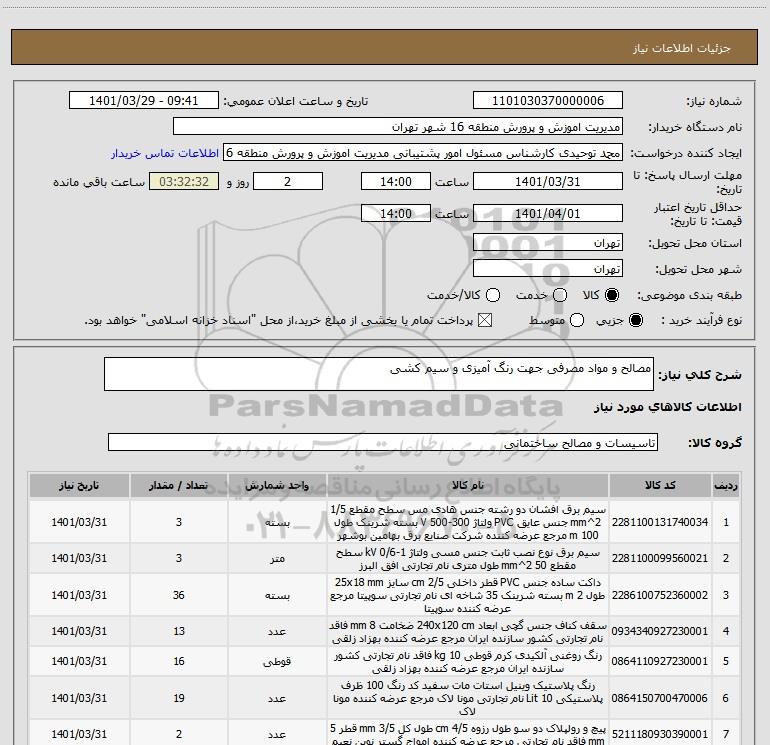Click the remaining time 03:32:32 field
This screenshot has height=745, width=770.
(x=184, y=182)
